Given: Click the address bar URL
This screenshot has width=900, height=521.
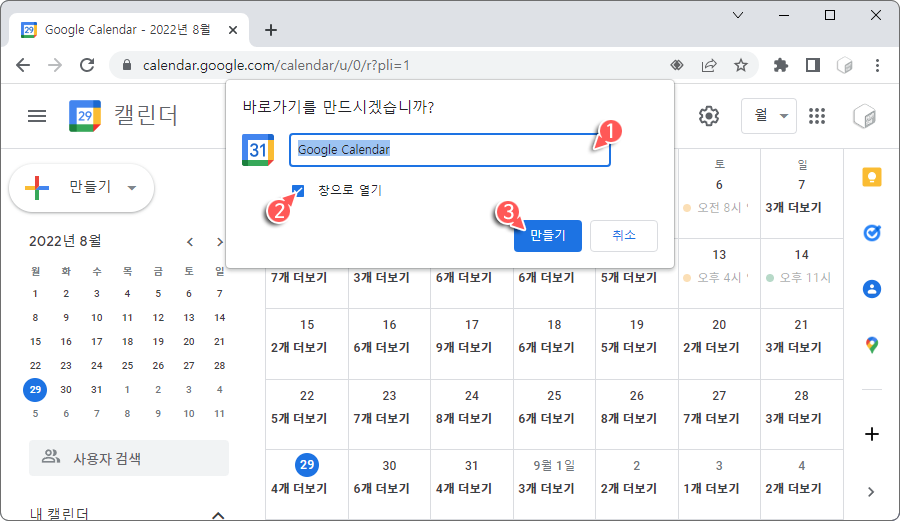Looking at the screenshot, I should click(x=276, y=65).
